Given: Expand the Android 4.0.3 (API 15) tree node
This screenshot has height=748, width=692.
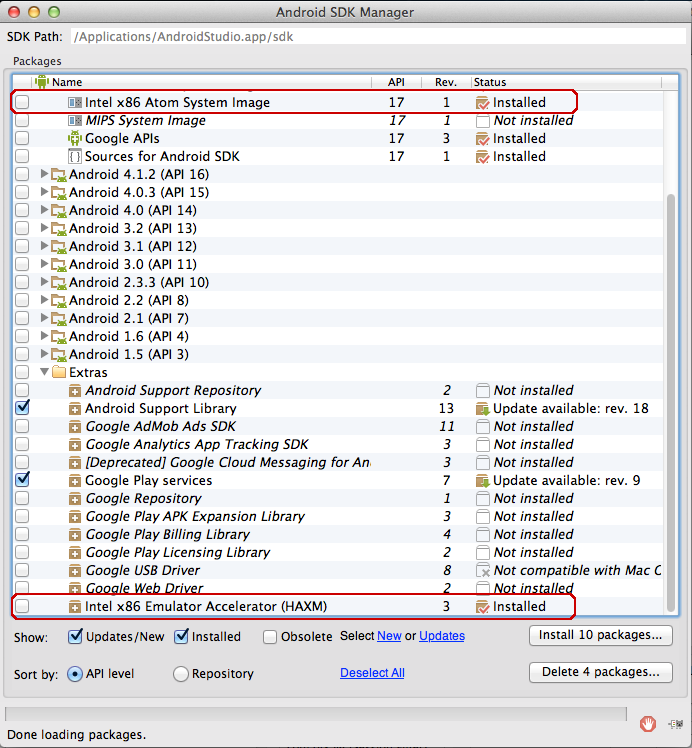Looking at the screenshot, I should [44, 192].
